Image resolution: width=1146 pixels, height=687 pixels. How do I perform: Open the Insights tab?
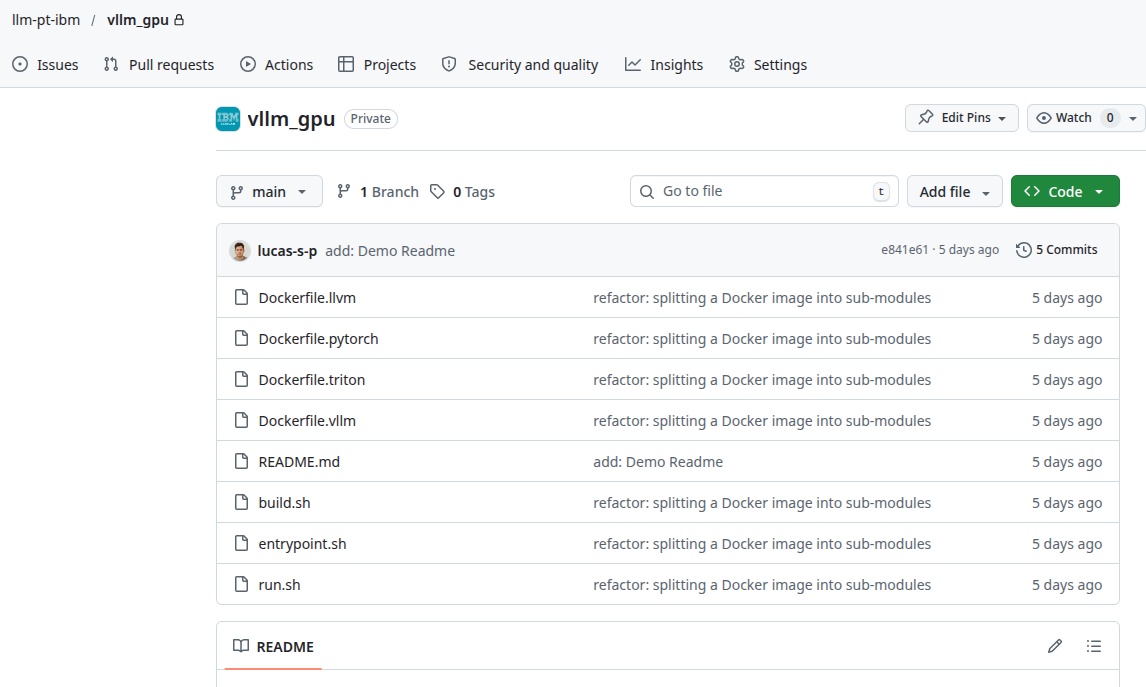coord(664,64)
